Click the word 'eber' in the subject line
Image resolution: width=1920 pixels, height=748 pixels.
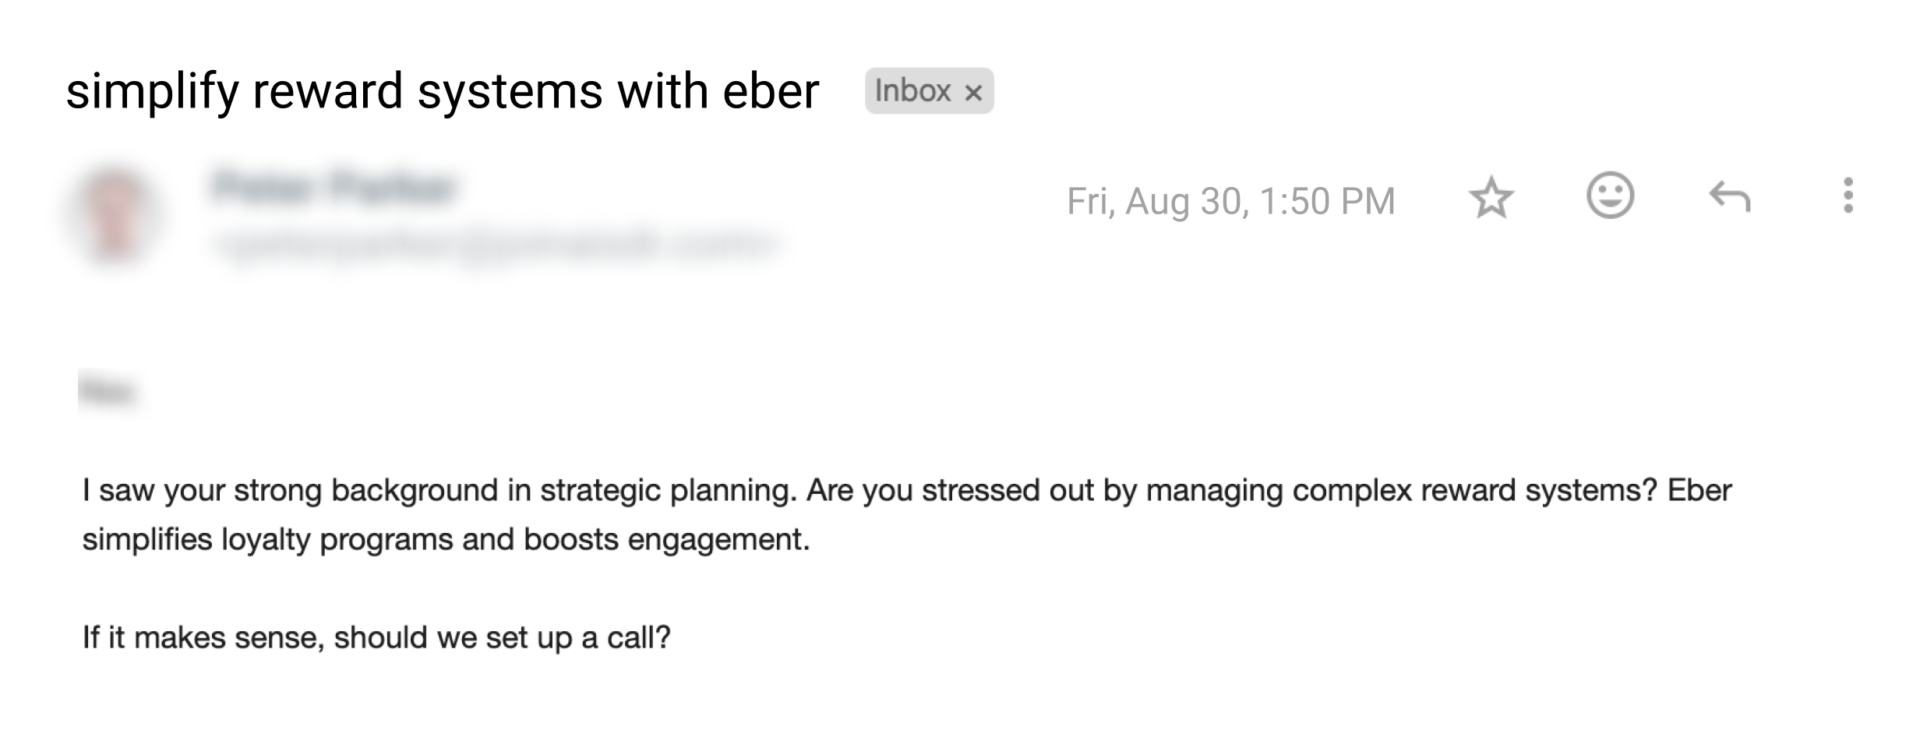click(770, 91)
